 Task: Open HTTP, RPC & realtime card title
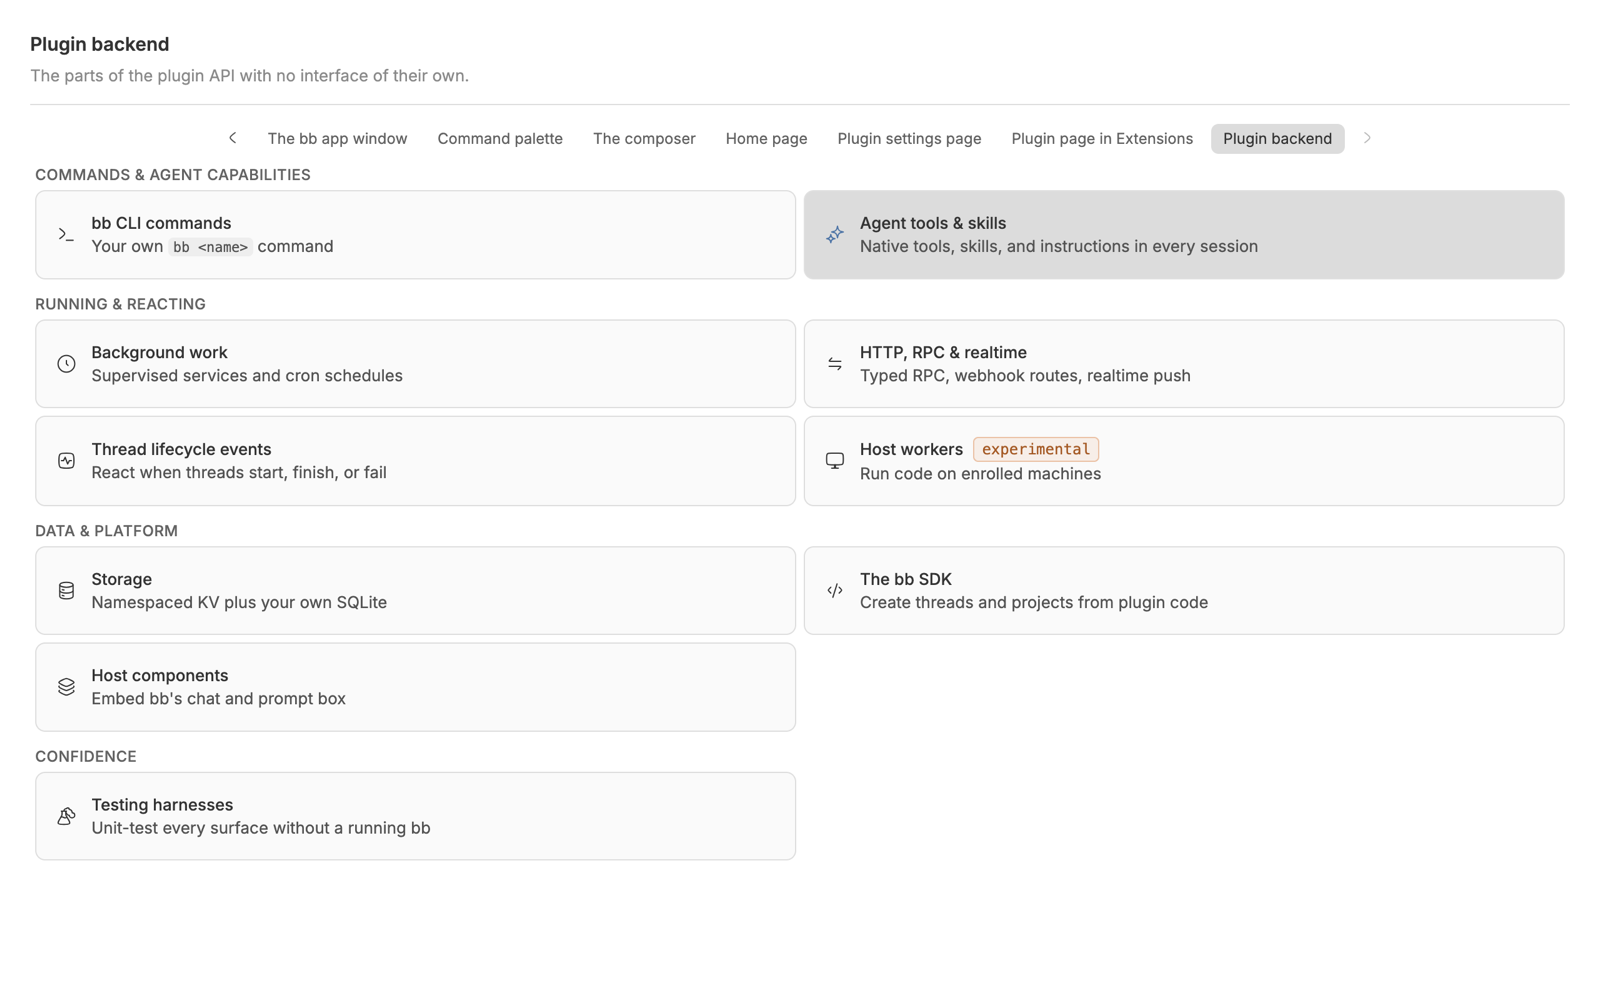pos(943,352)
